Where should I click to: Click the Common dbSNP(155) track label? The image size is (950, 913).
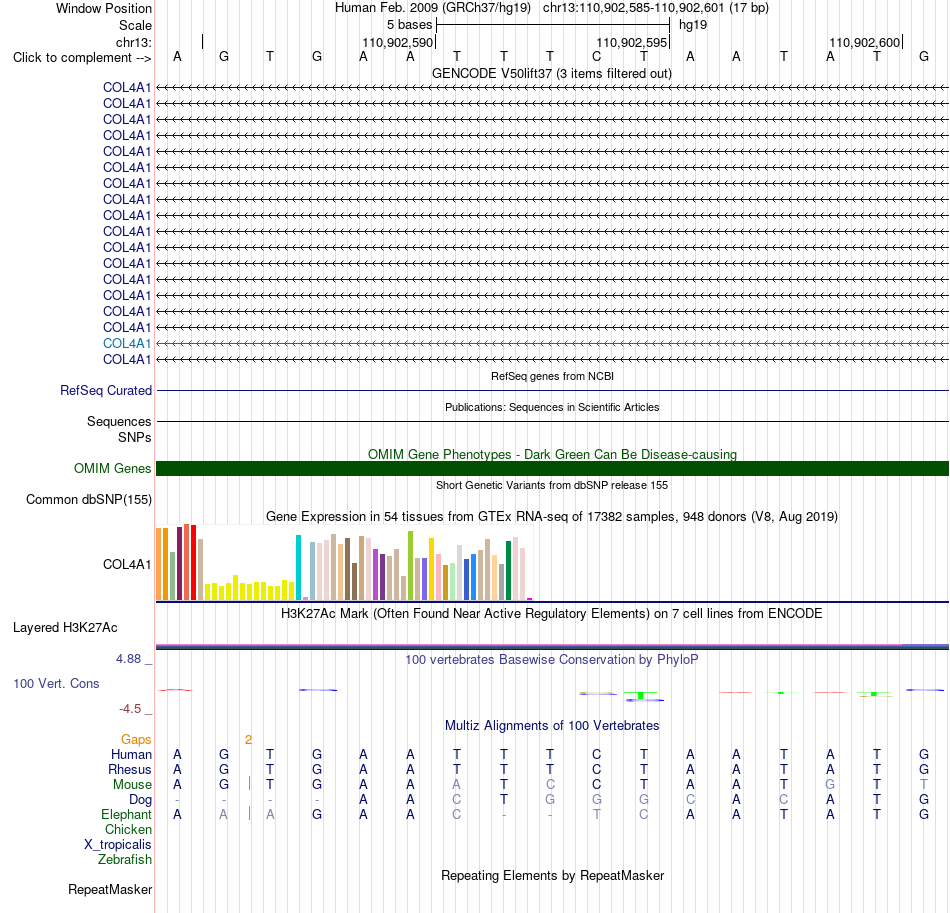tap(88, 500)
